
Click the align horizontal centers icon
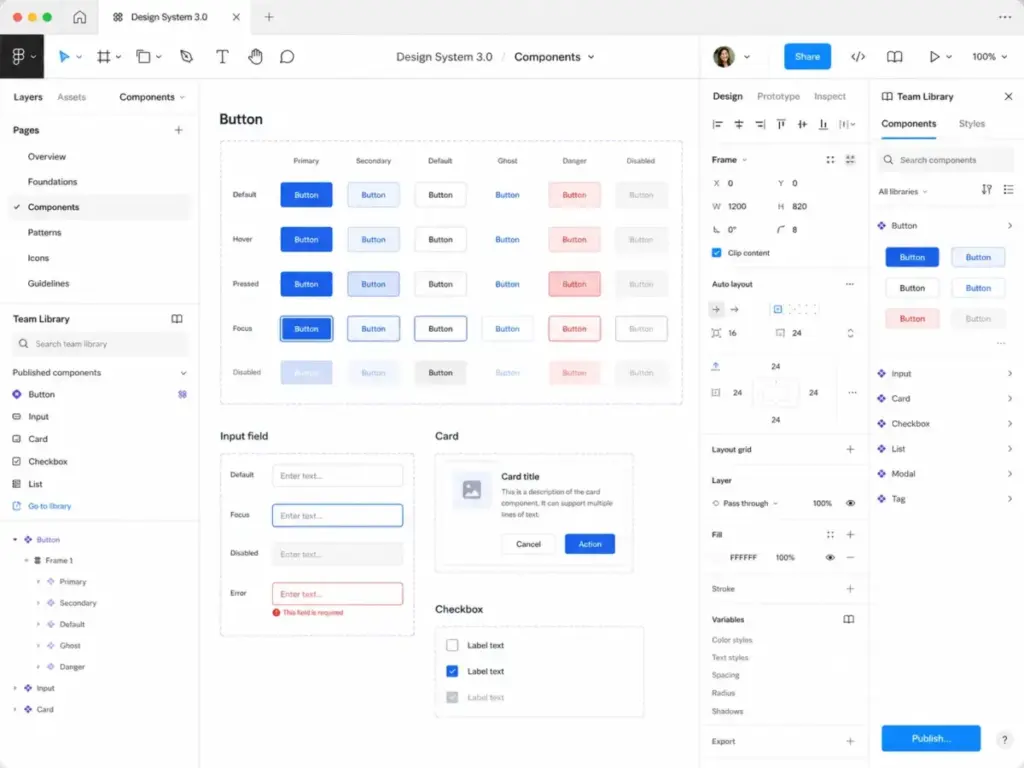(x=739, y=124)
